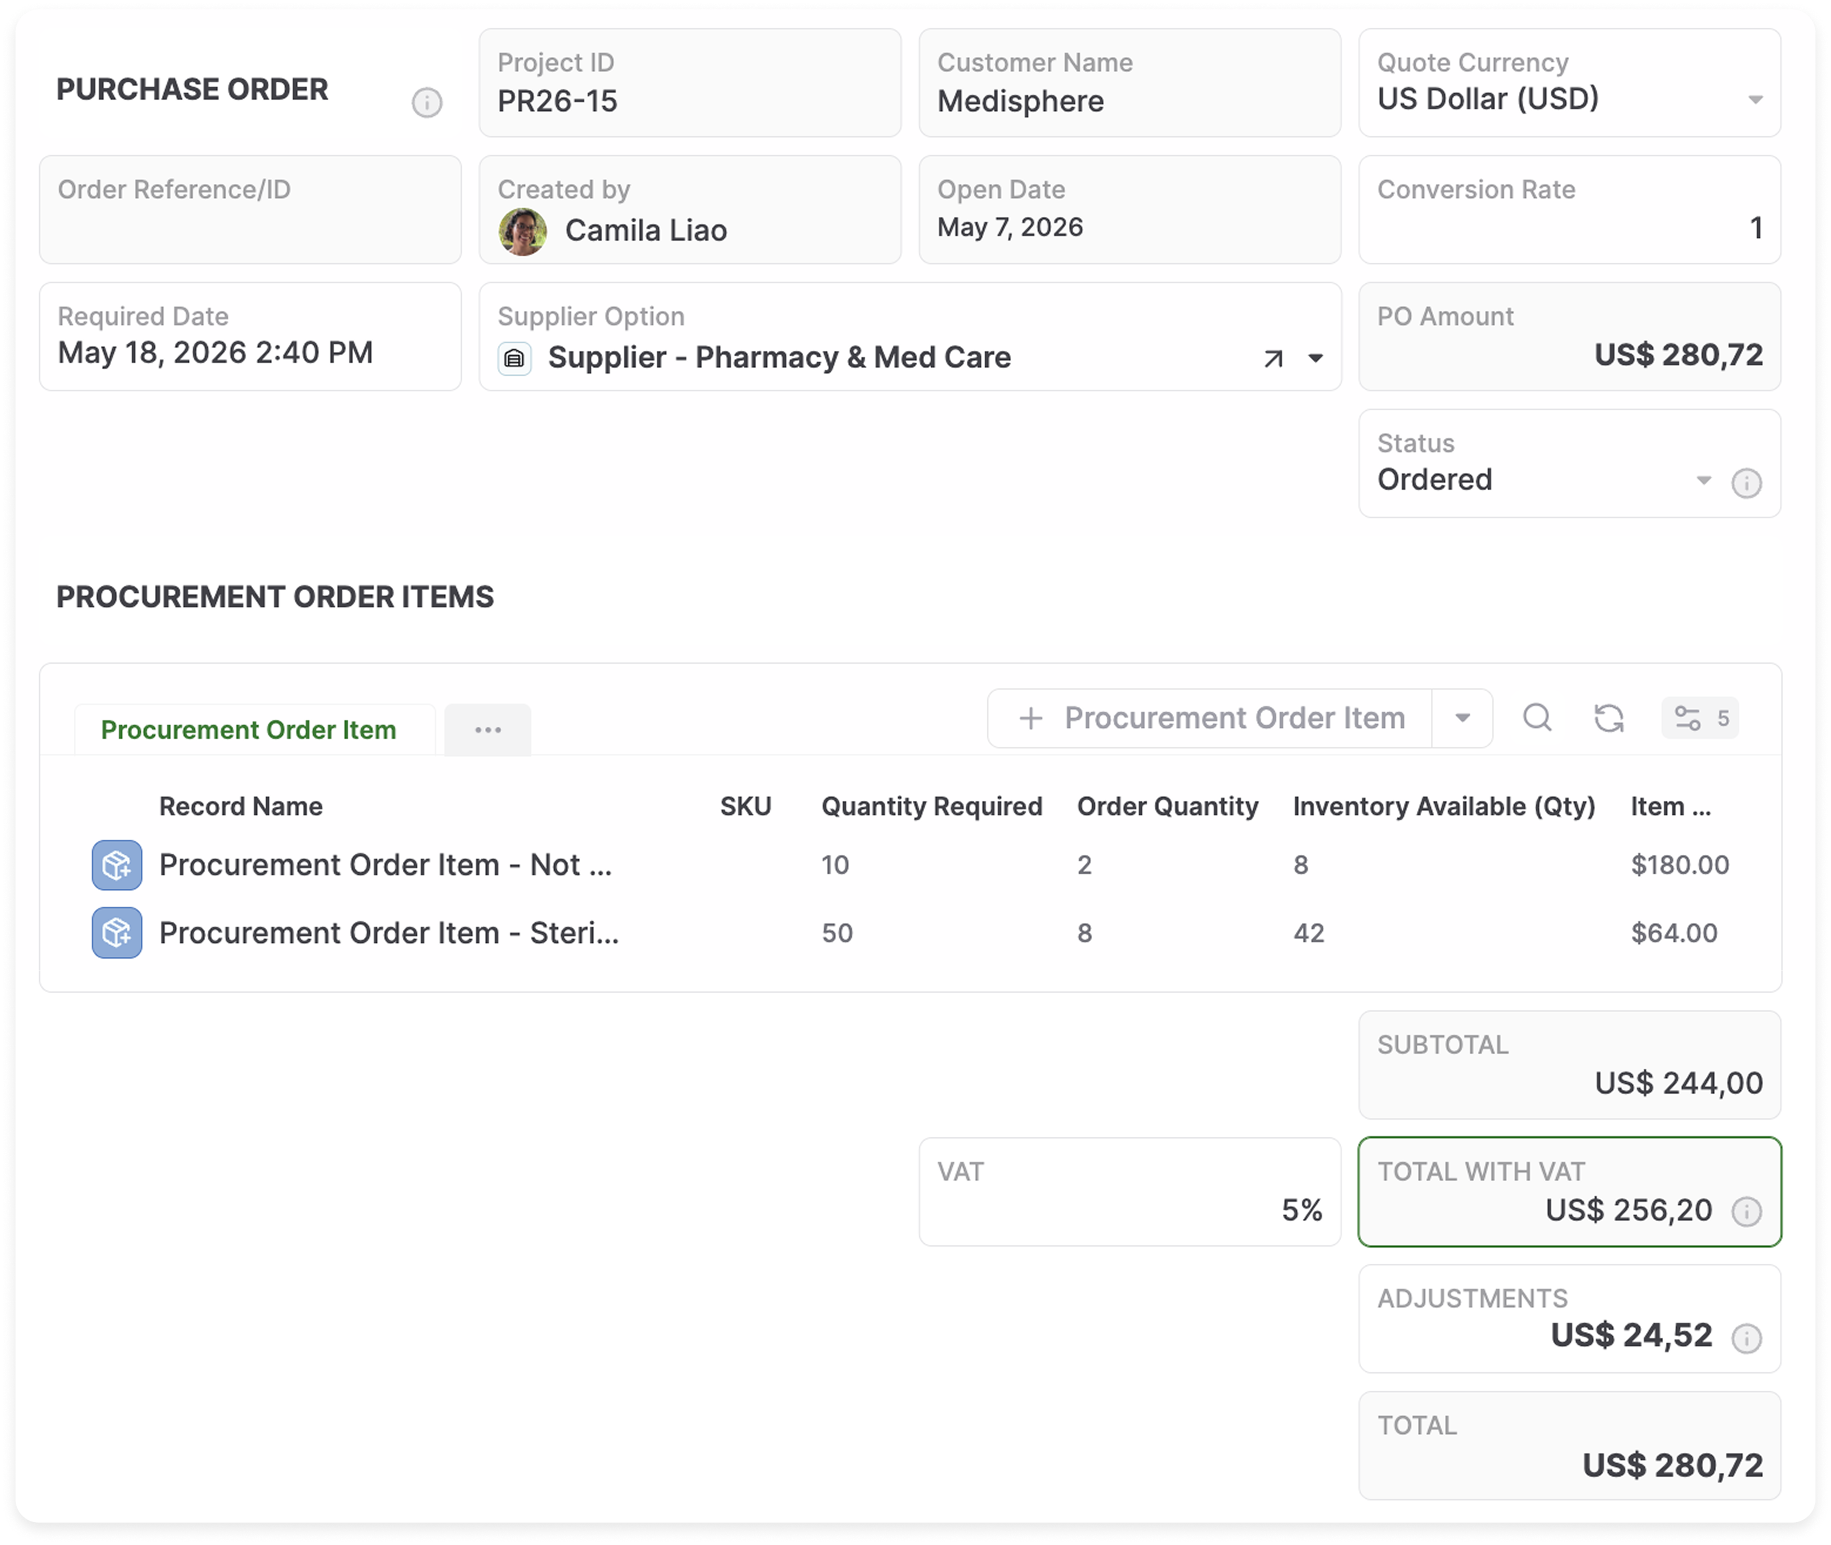Click the info icon next to Status
The height and width of the screenshot is (1545, 1831).
tap(1747, 483)
